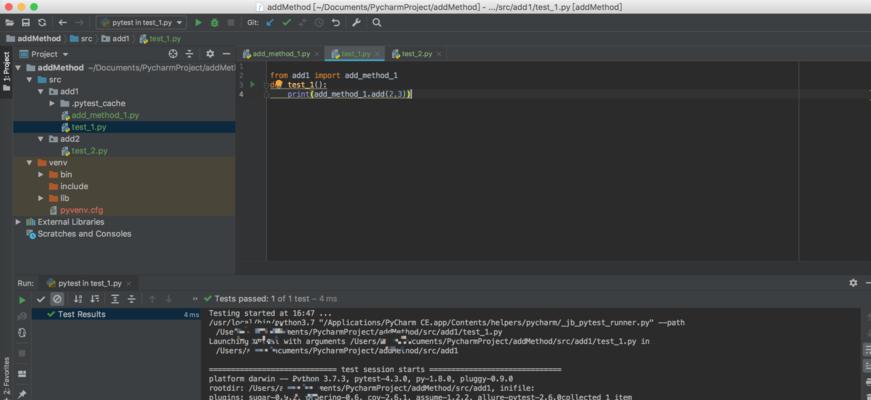Click Collapse All in test toolbar
Screen dimensions: 871x400
pos(132,299)
